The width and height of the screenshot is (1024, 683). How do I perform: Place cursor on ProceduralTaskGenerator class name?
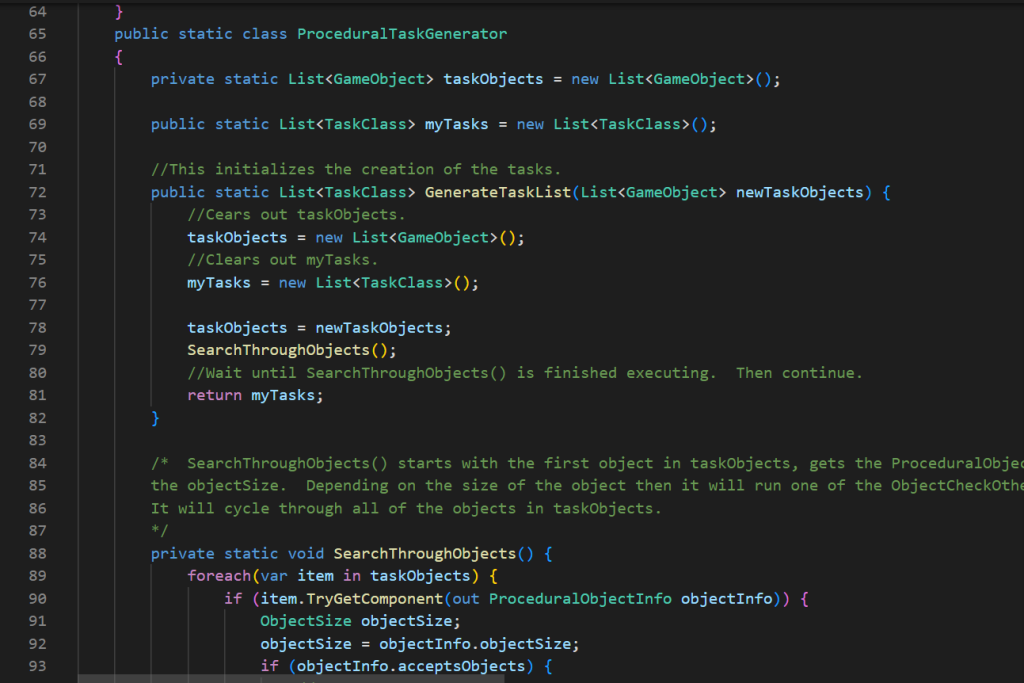point(402,34)
